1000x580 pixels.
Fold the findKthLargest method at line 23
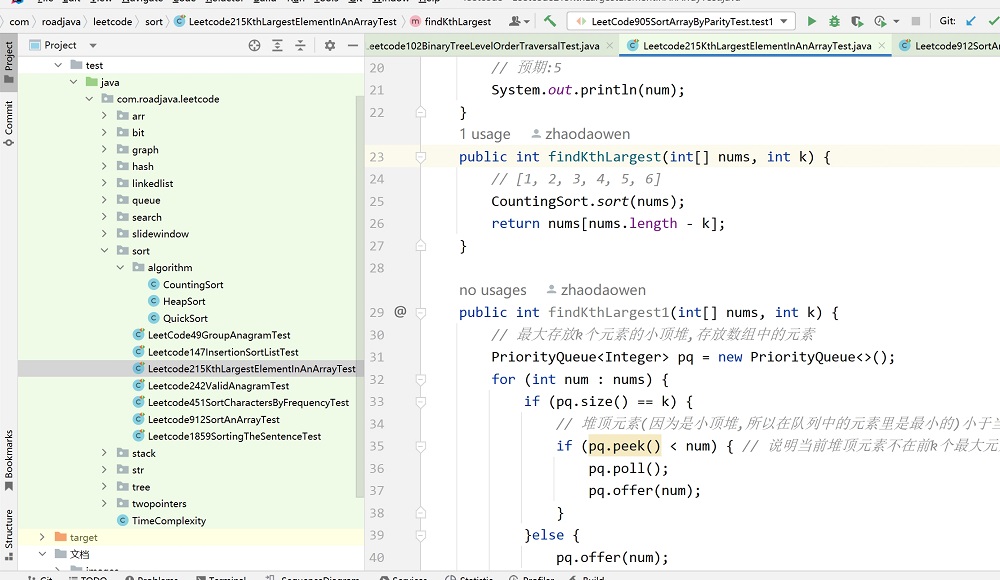pyautogui.click(x=421, y=156)
